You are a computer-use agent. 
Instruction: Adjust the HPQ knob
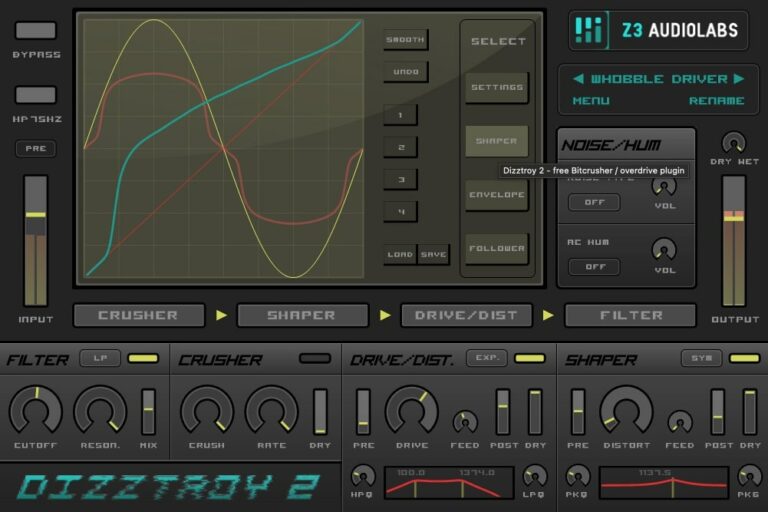tap(363, 476)
